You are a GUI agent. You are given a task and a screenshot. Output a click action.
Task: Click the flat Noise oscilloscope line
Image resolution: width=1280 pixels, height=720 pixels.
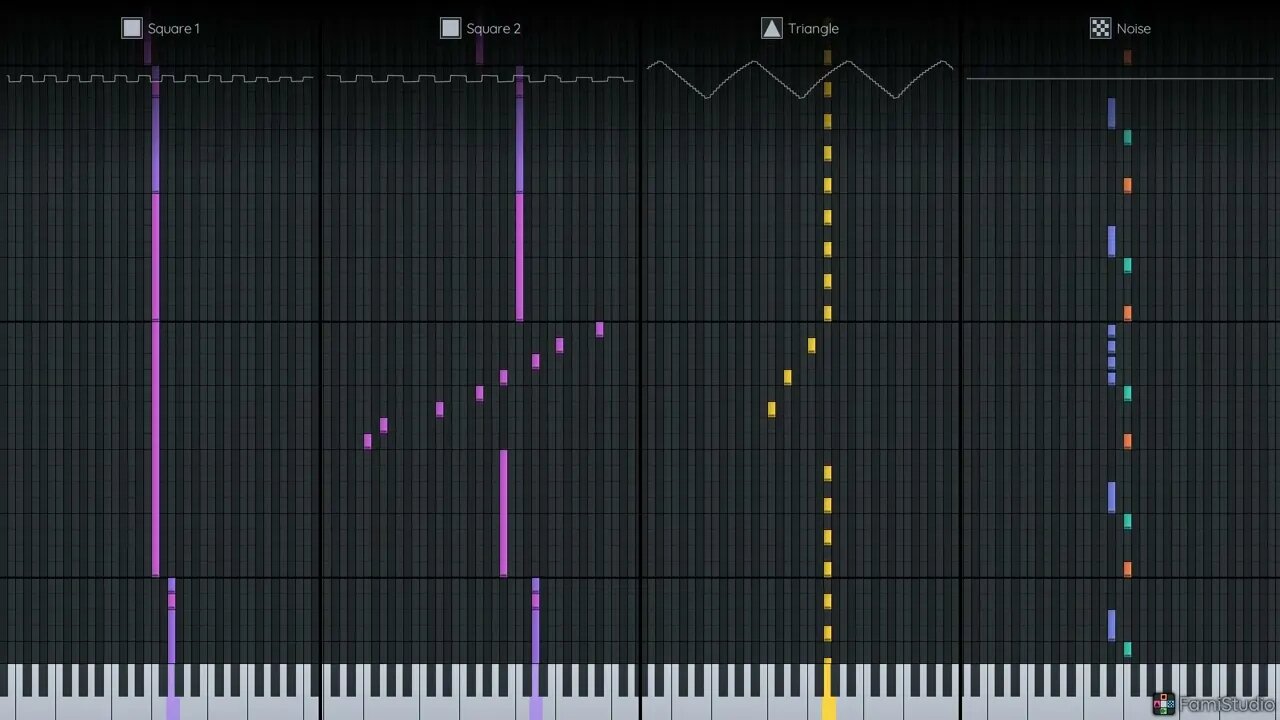[1120, 78]
